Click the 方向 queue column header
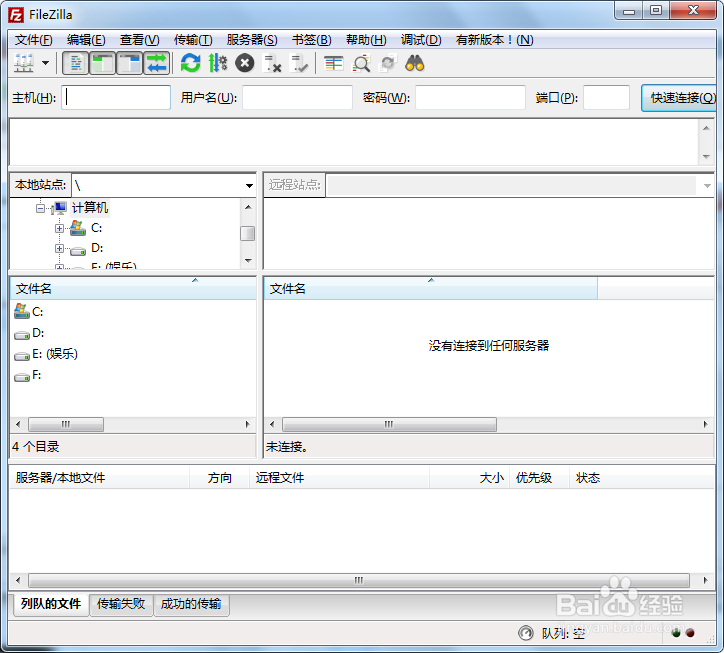The width and height of the screenshot is (724, 653). point(219,478)
